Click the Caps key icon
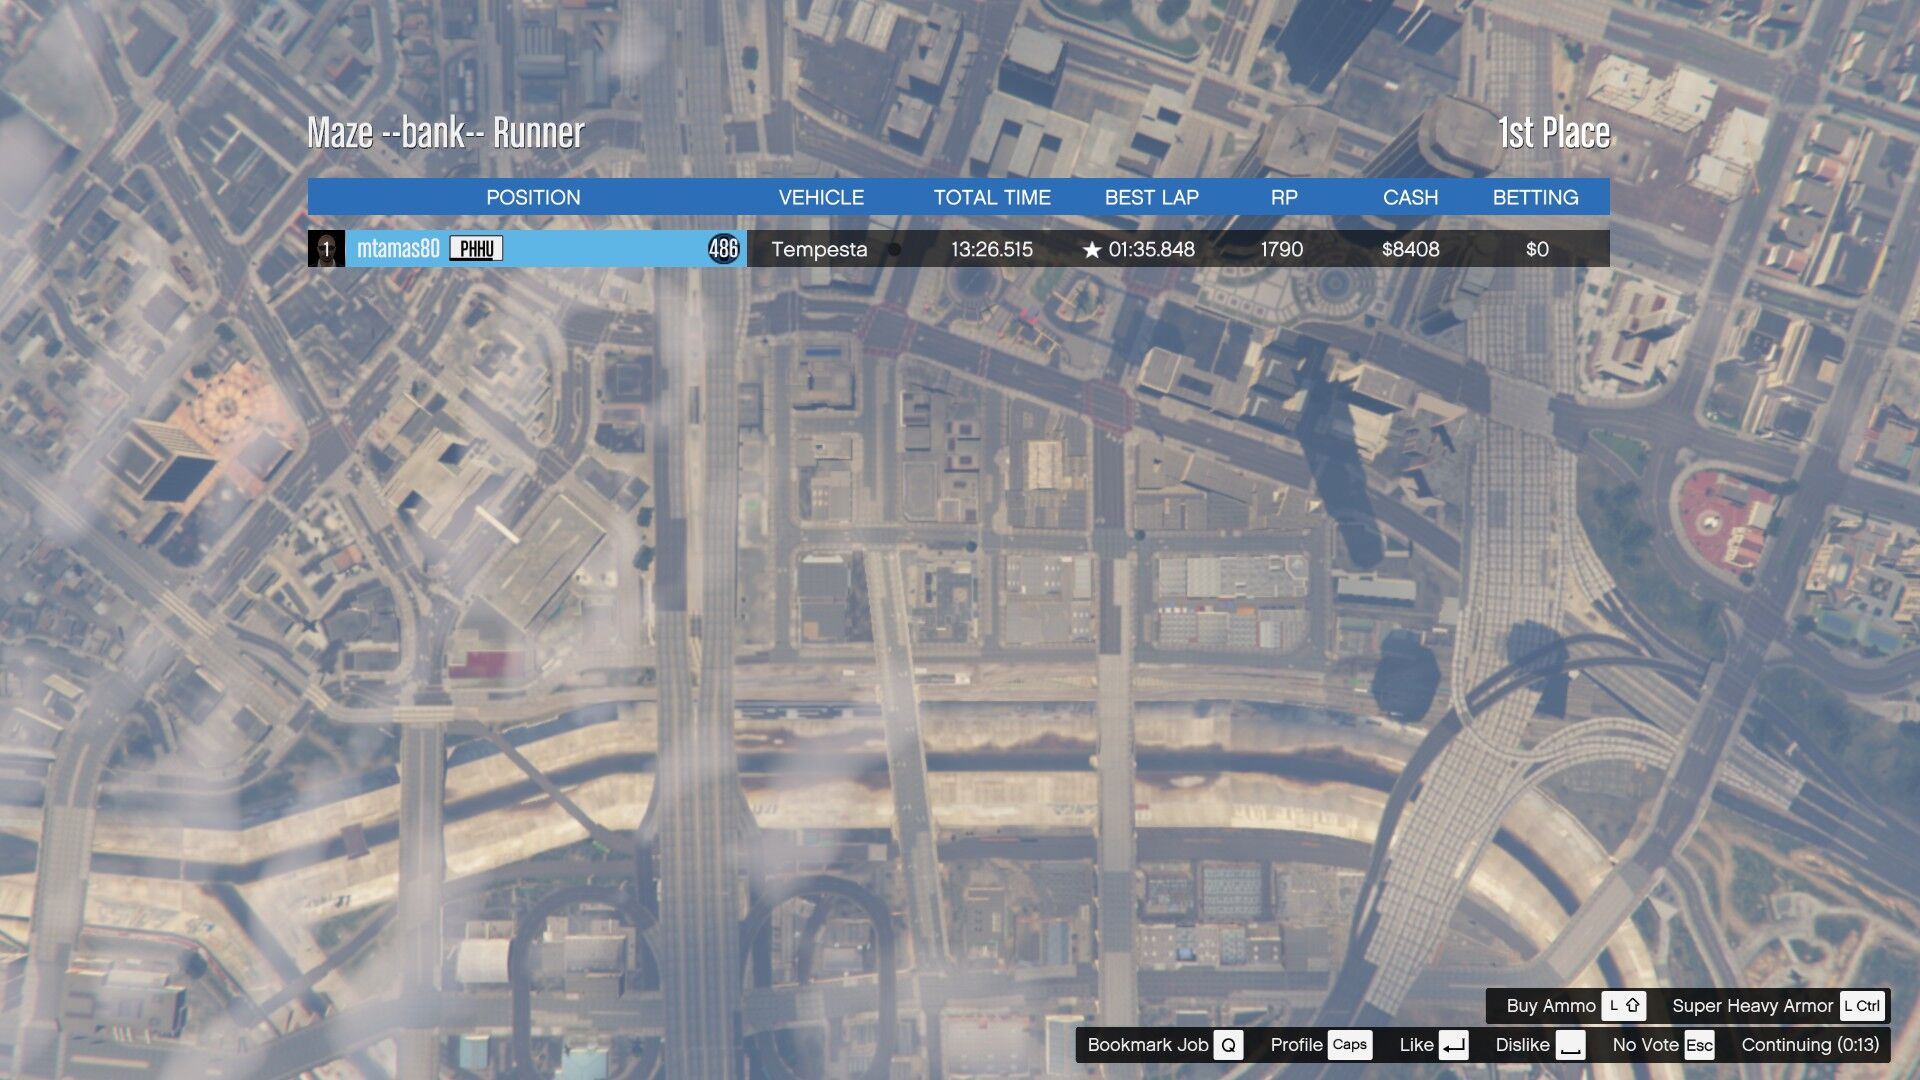Viewport: 1920px width, 1080px height. 1350,1045
